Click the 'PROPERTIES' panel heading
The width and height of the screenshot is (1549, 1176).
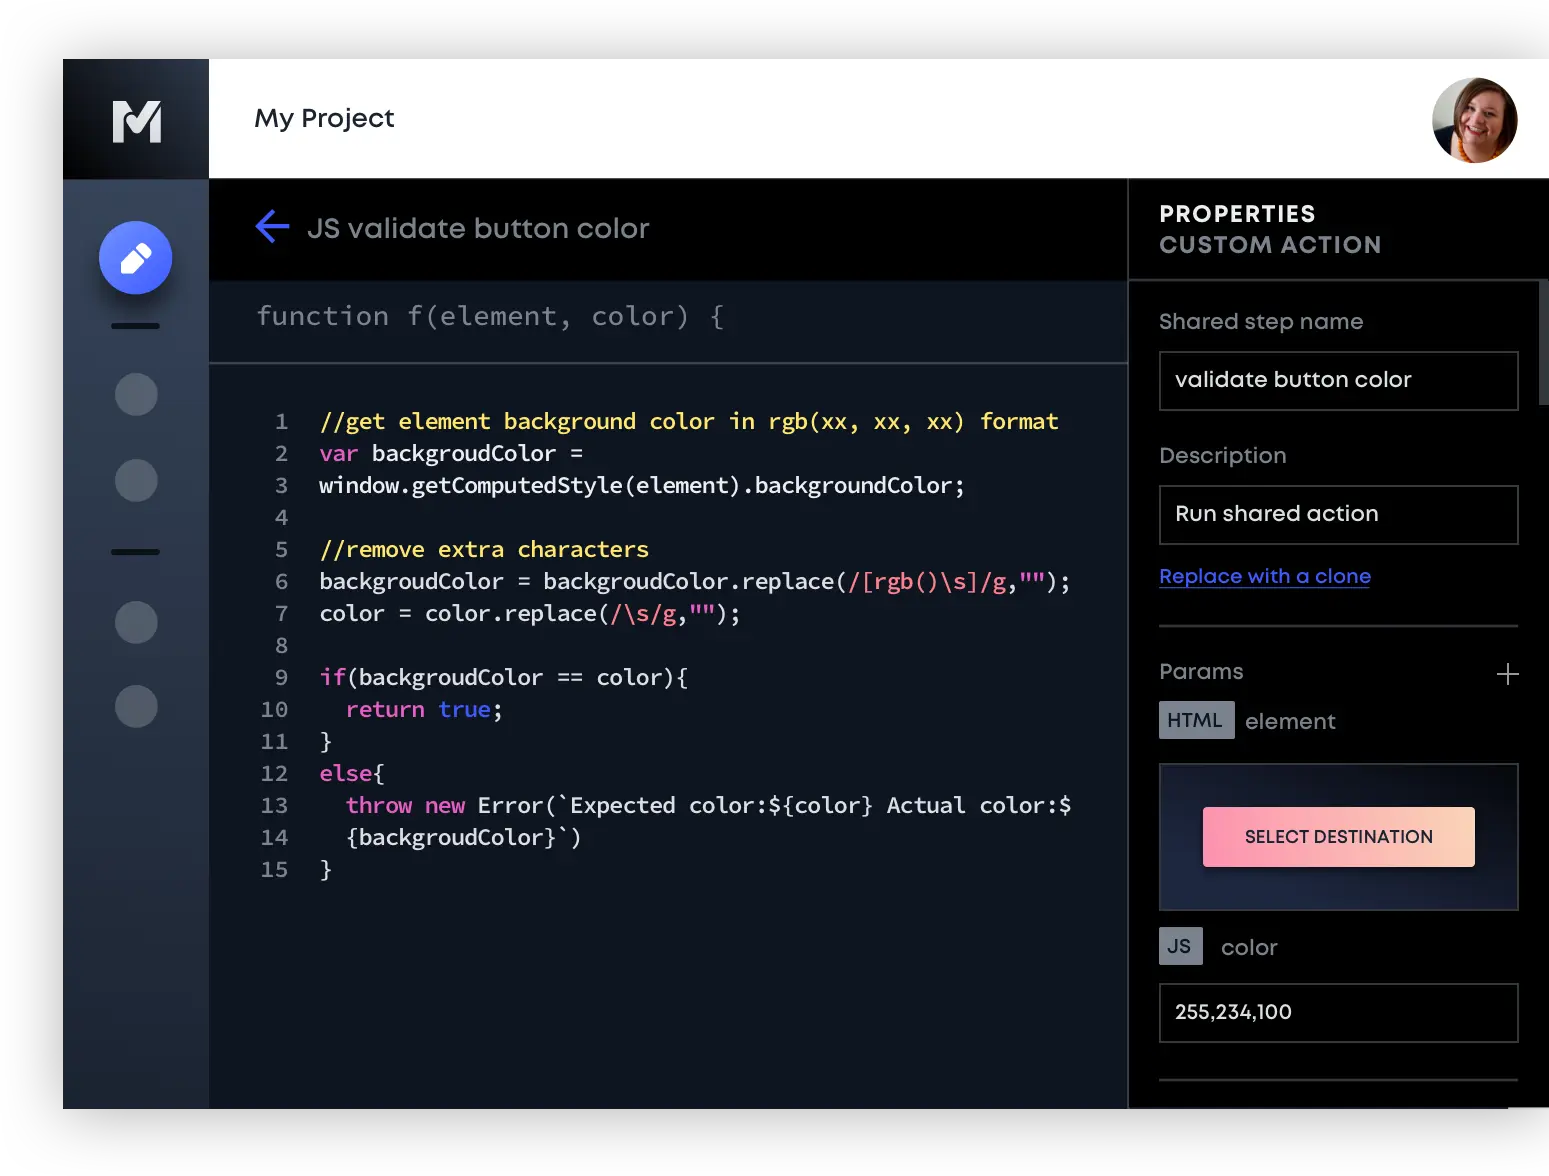click(x=1237, y=214)
